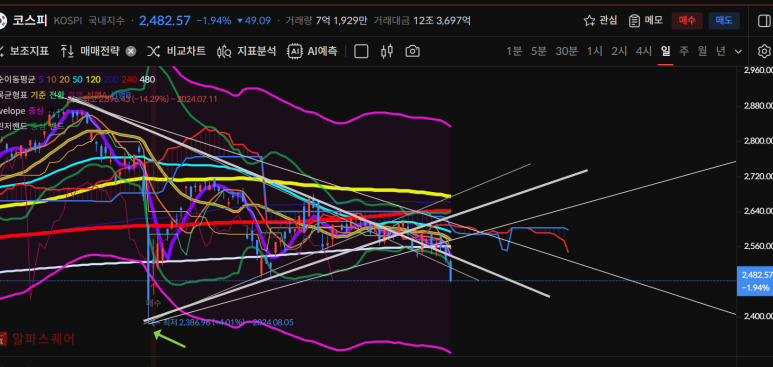Select the 년 yearly timeframe

[x=721, y=51]
